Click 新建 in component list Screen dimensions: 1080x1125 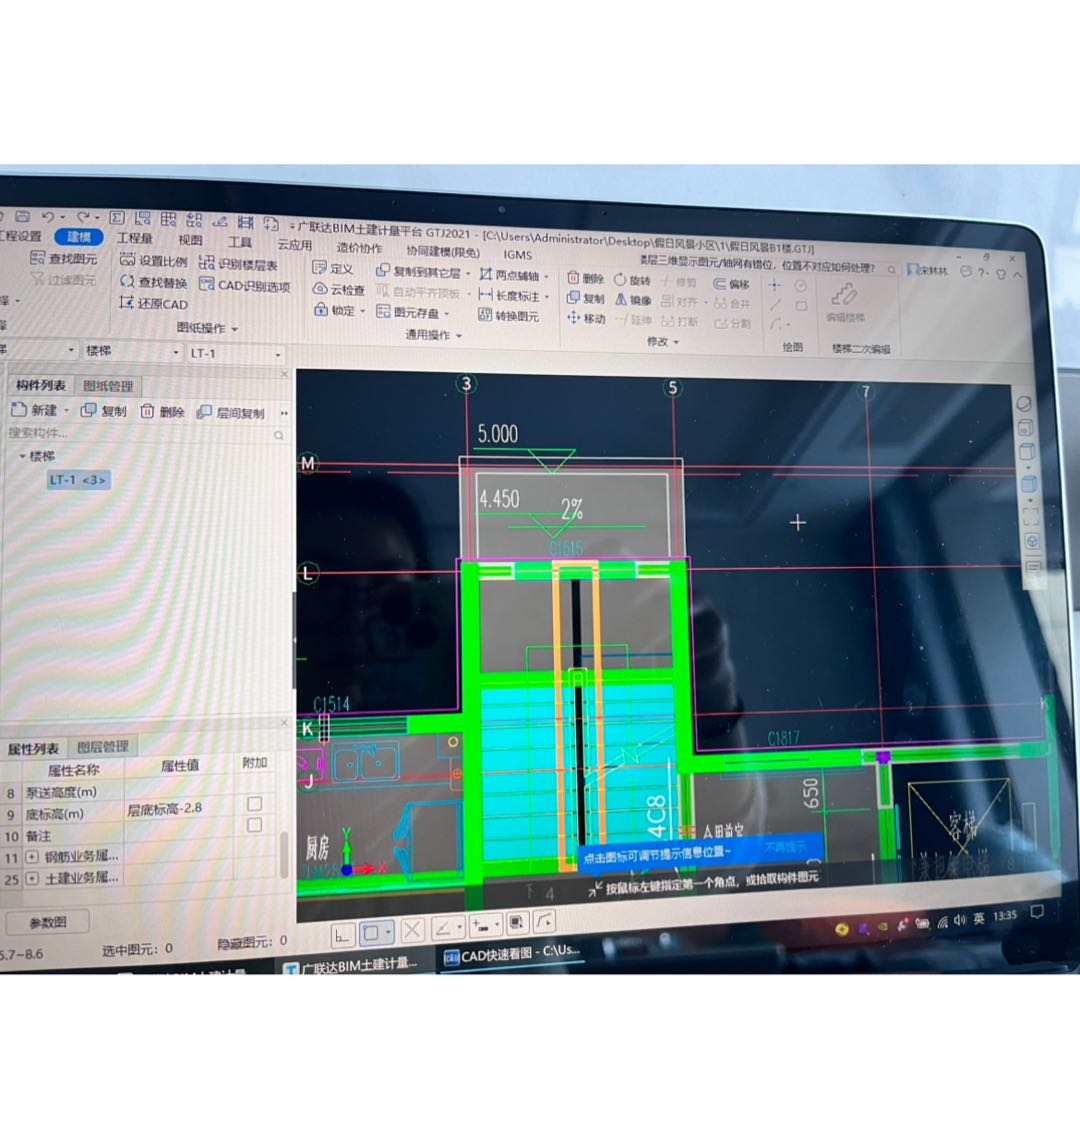coord(34,410)
